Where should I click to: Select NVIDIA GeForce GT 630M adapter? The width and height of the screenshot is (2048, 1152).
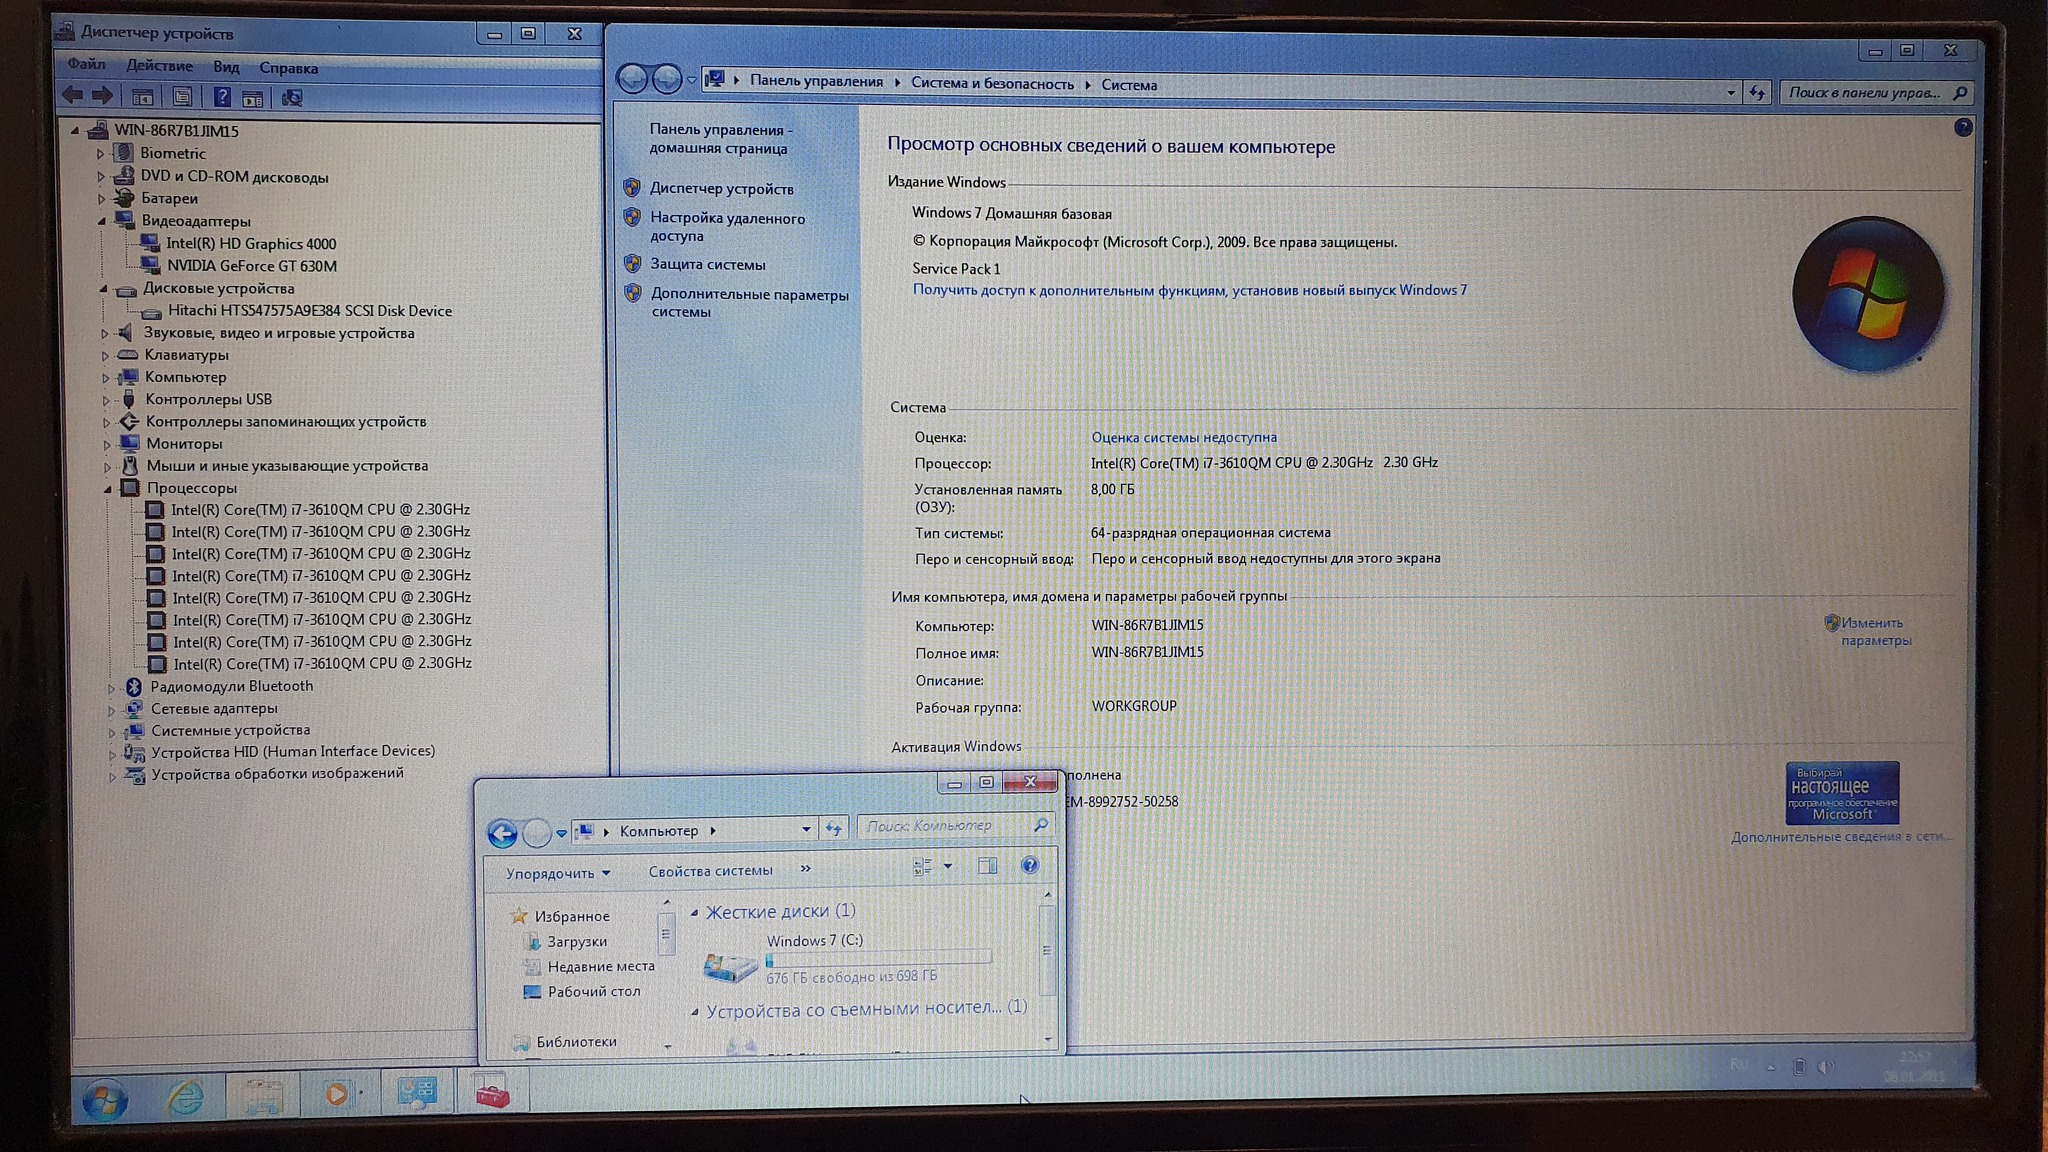point(251,266)
